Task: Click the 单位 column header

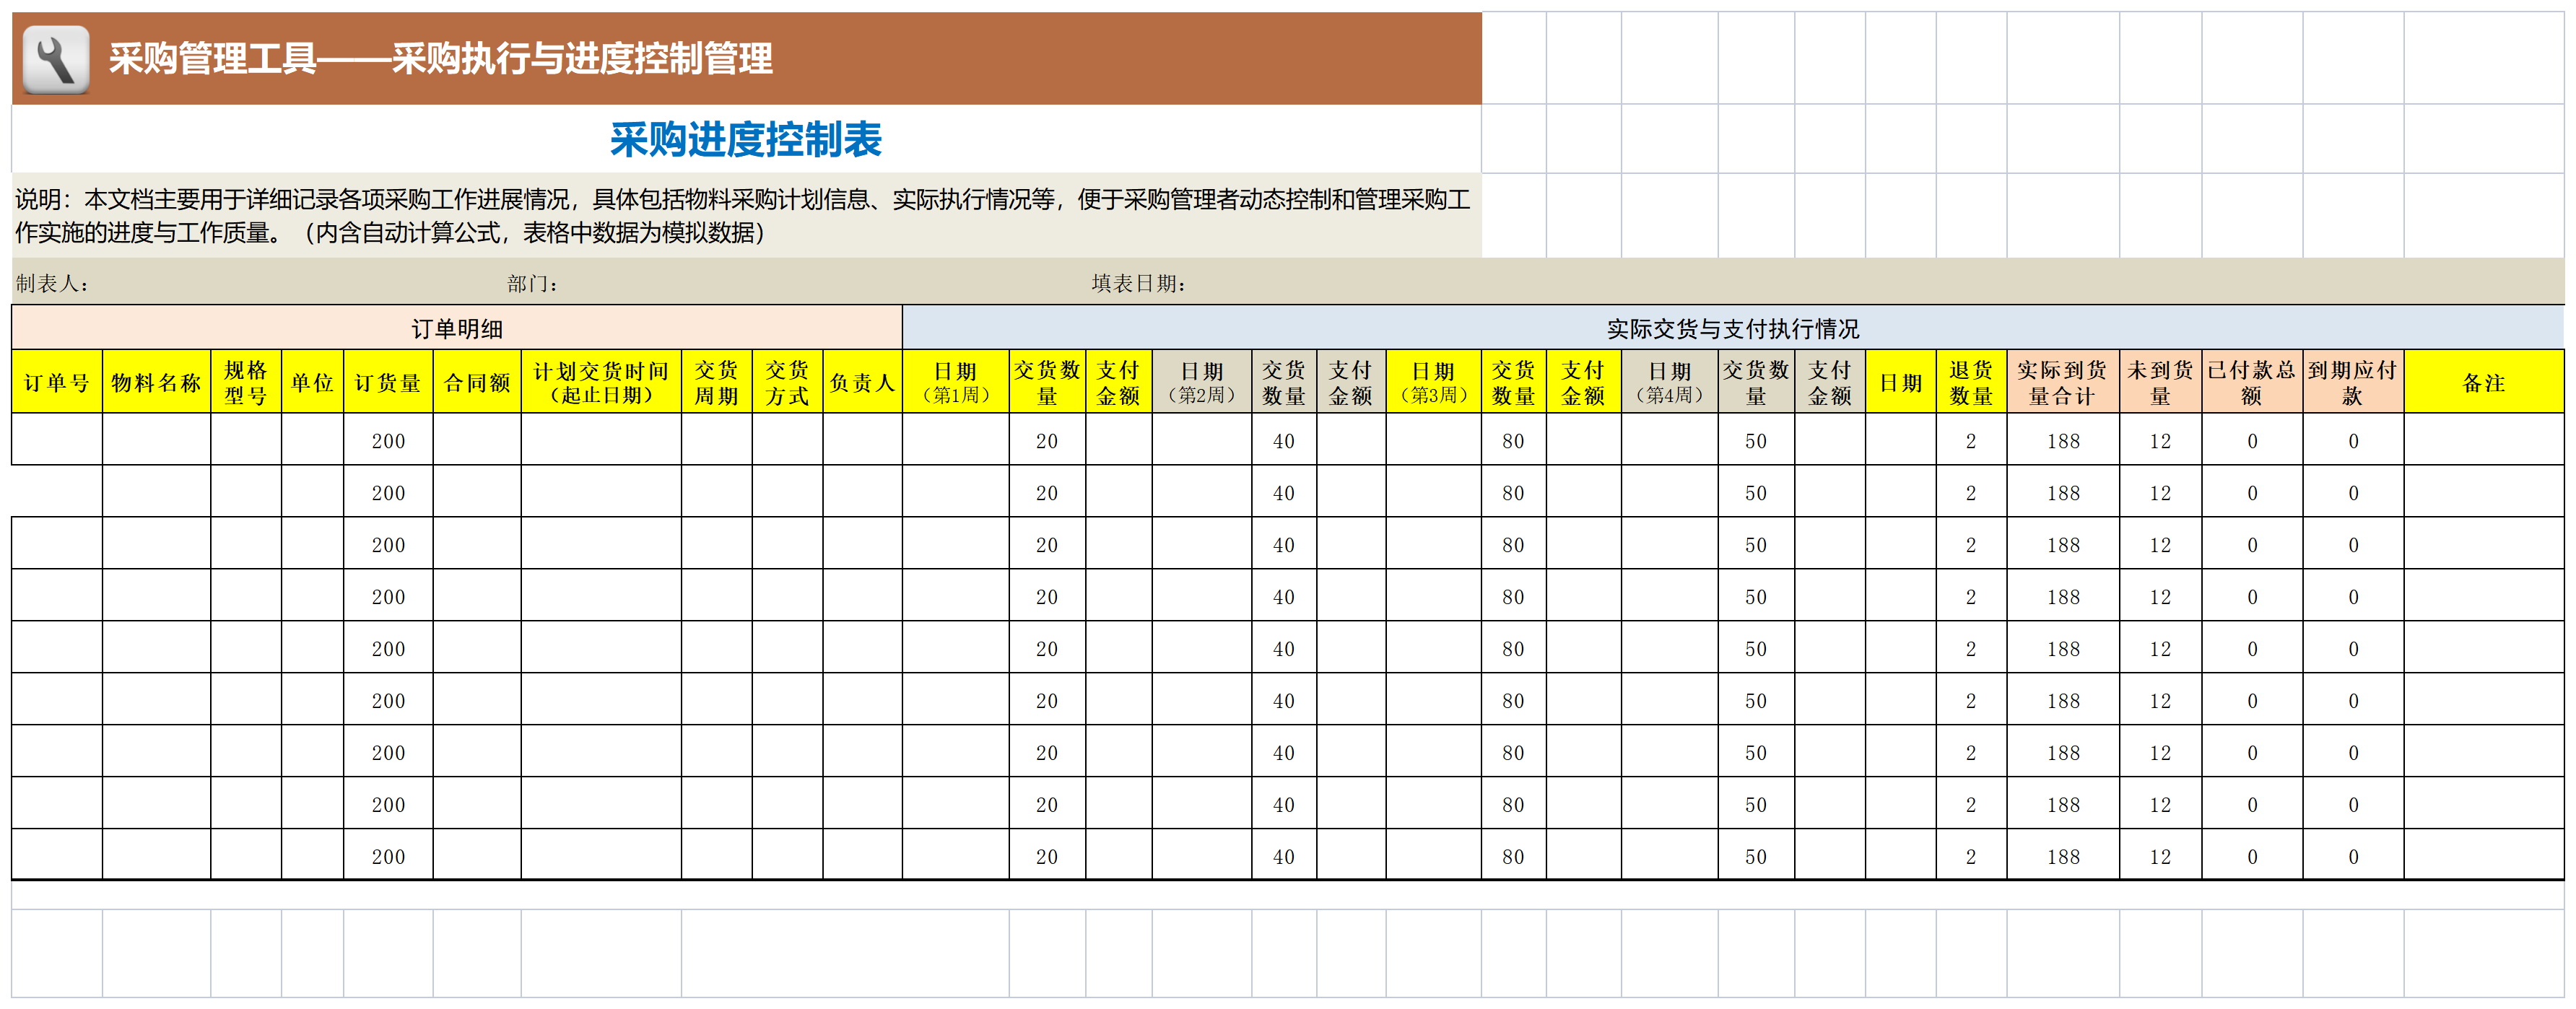Action: tap(312, 382)
